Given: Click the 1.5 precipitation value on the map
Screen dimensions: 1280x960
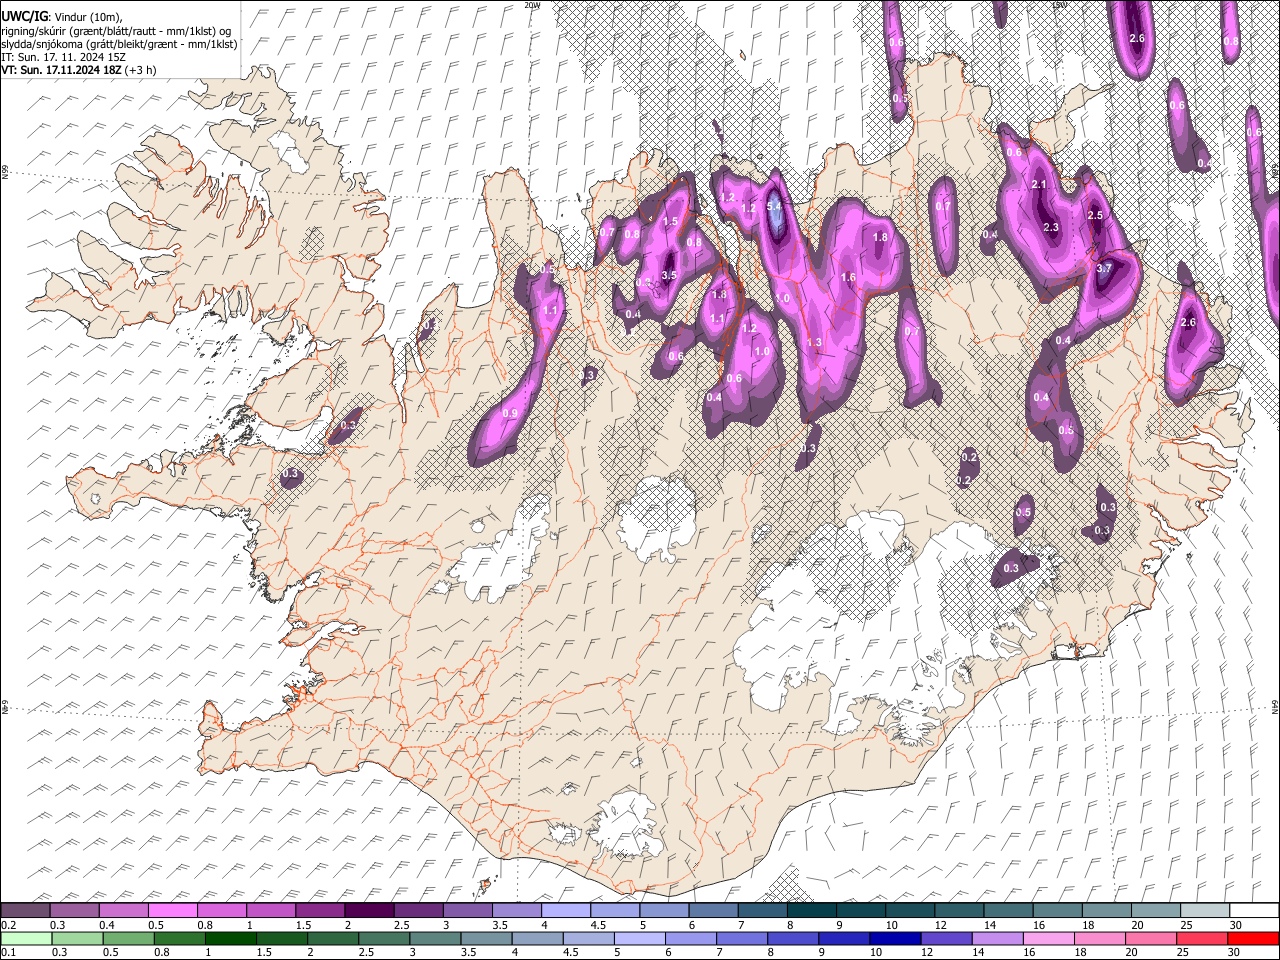Looking at the screenshot, I should pos(670,222).
